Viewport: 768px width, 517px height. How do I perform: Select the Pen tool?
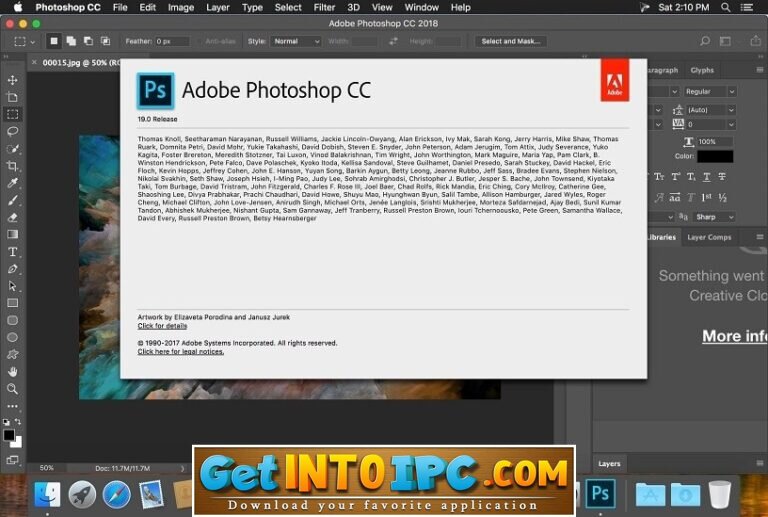pyautogui.click(x=13, y=269)
